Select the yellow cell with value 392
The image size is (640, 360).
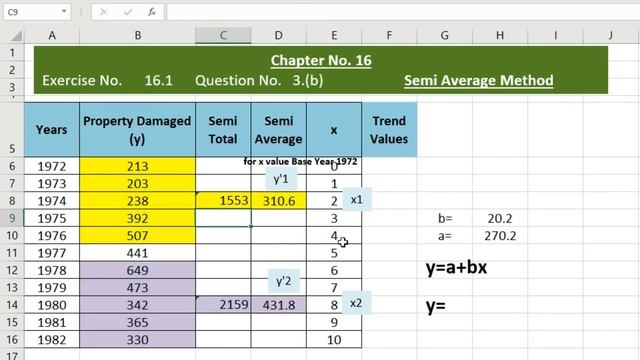138,218
